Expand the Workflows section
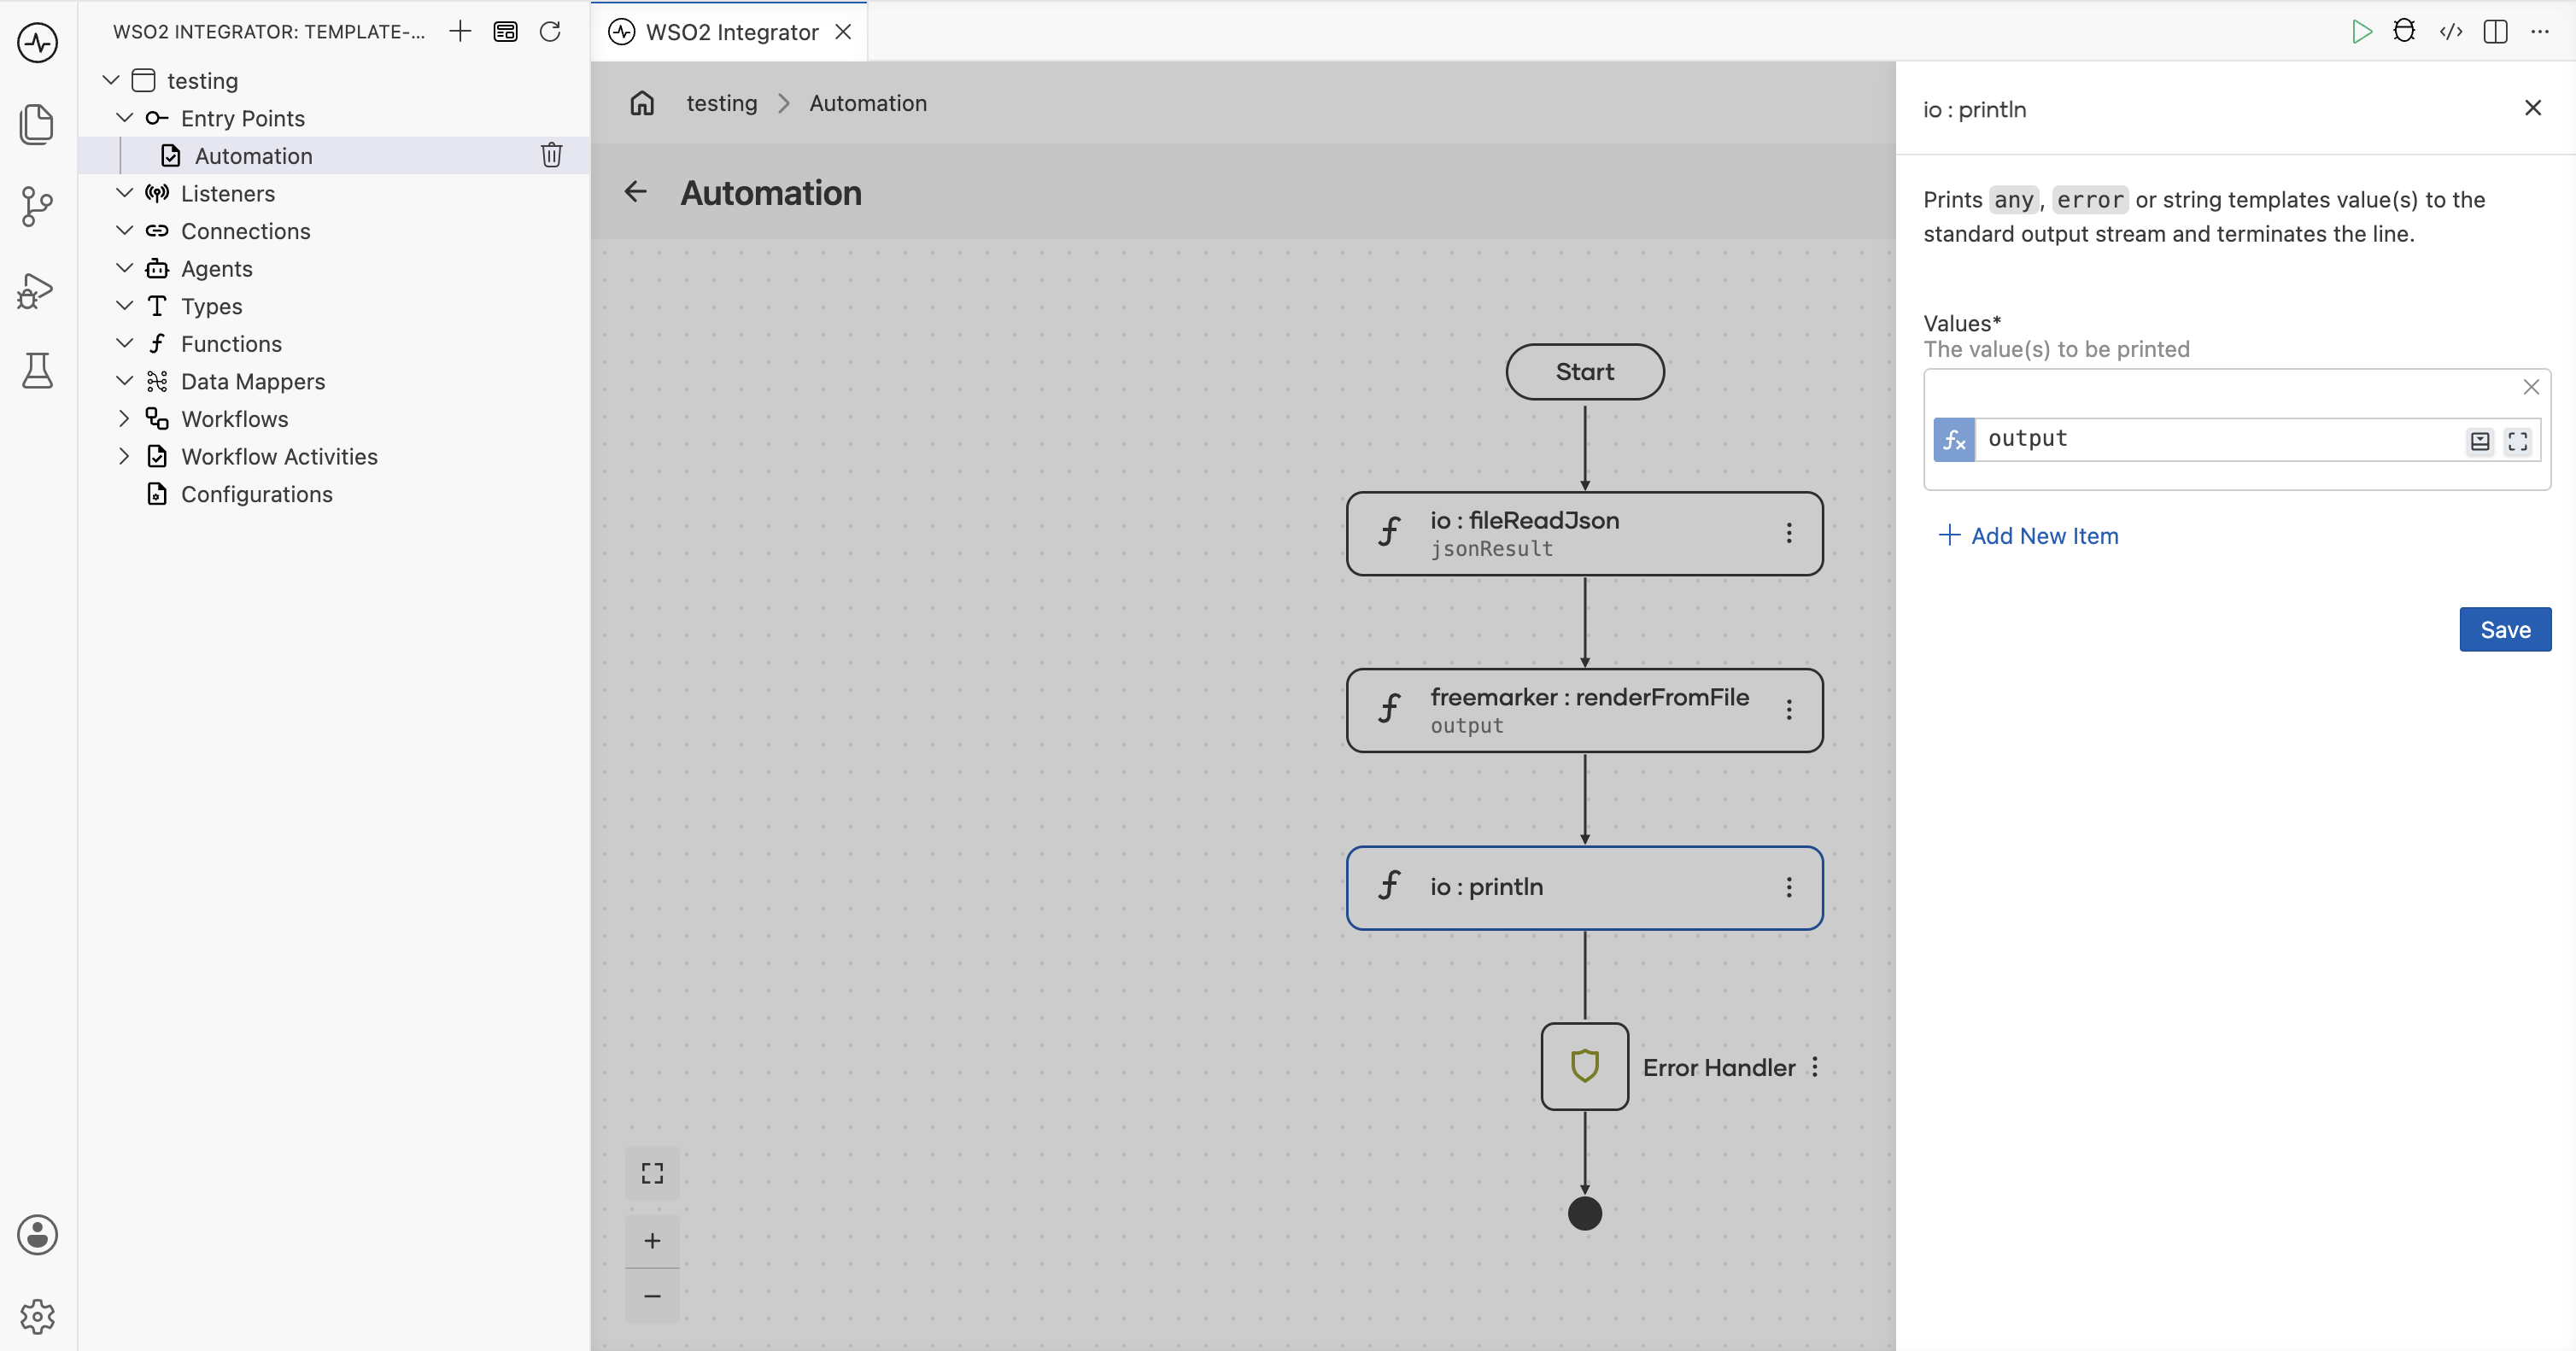 (x=125, y=418)
